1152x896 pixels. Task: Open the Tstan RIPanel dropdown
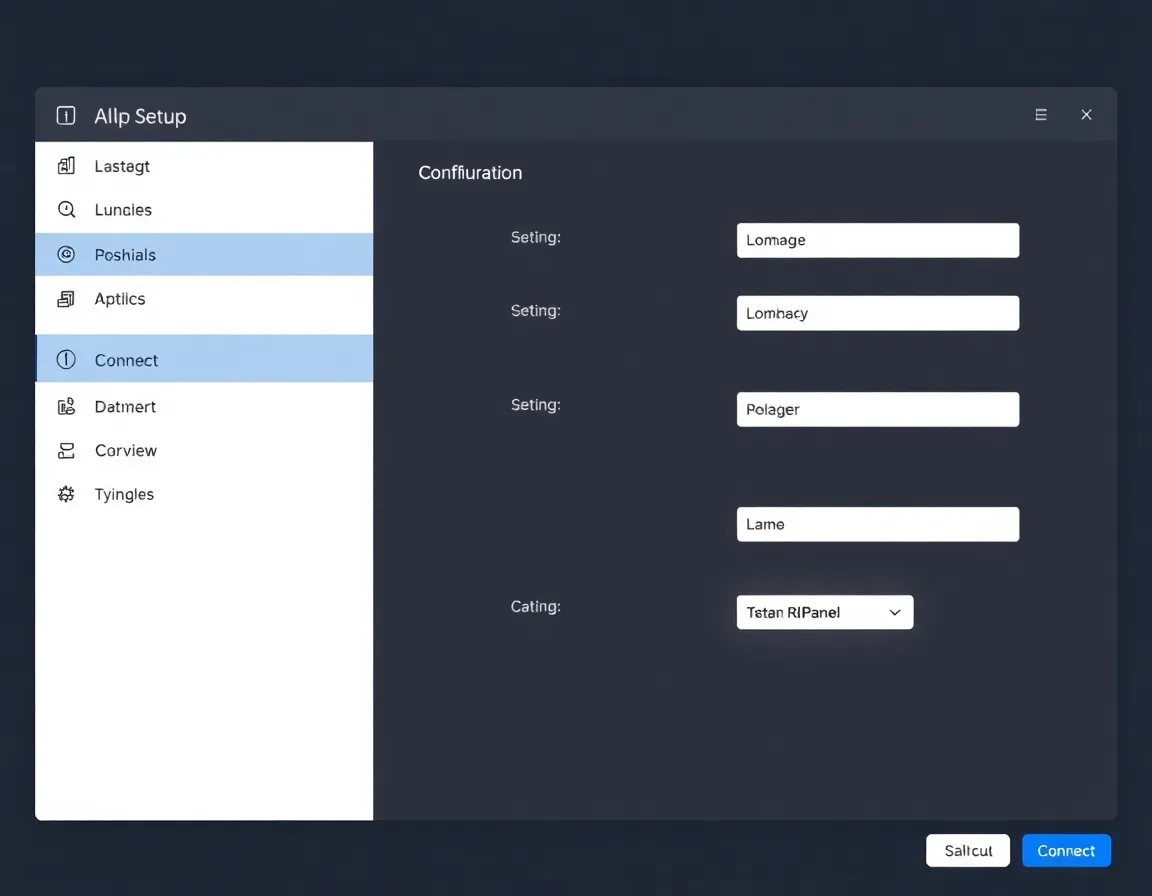point(824,612)
